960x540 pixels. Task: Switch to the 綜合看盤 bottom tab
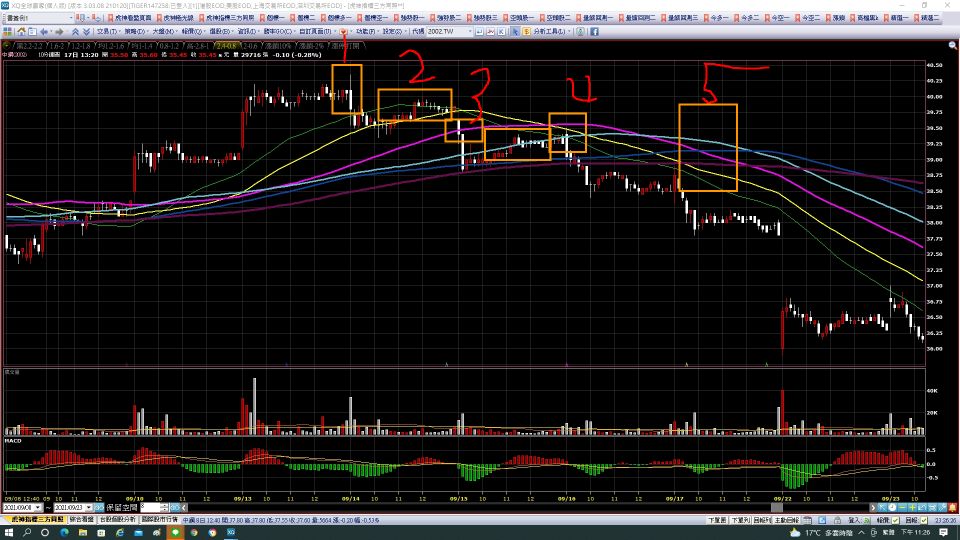tap(82, 520)
